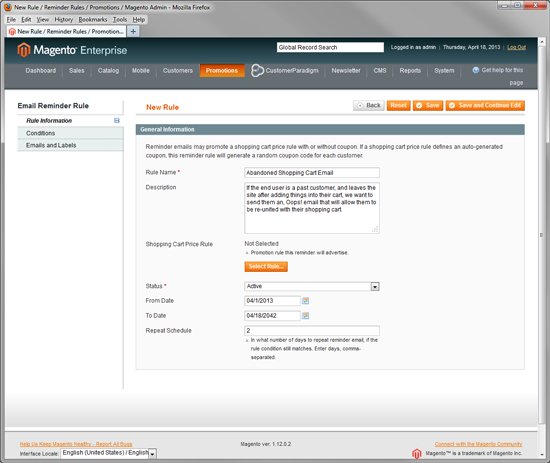Open Firefox History menu

pyautogui.click(x=64, y=20)
